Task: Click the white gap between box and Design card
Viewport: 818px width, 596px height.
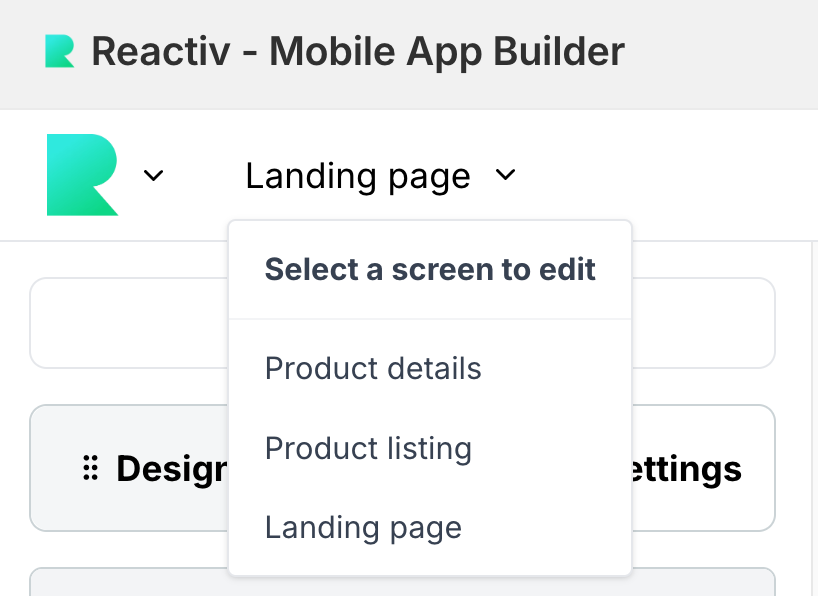Action: (x=130, y=387)
